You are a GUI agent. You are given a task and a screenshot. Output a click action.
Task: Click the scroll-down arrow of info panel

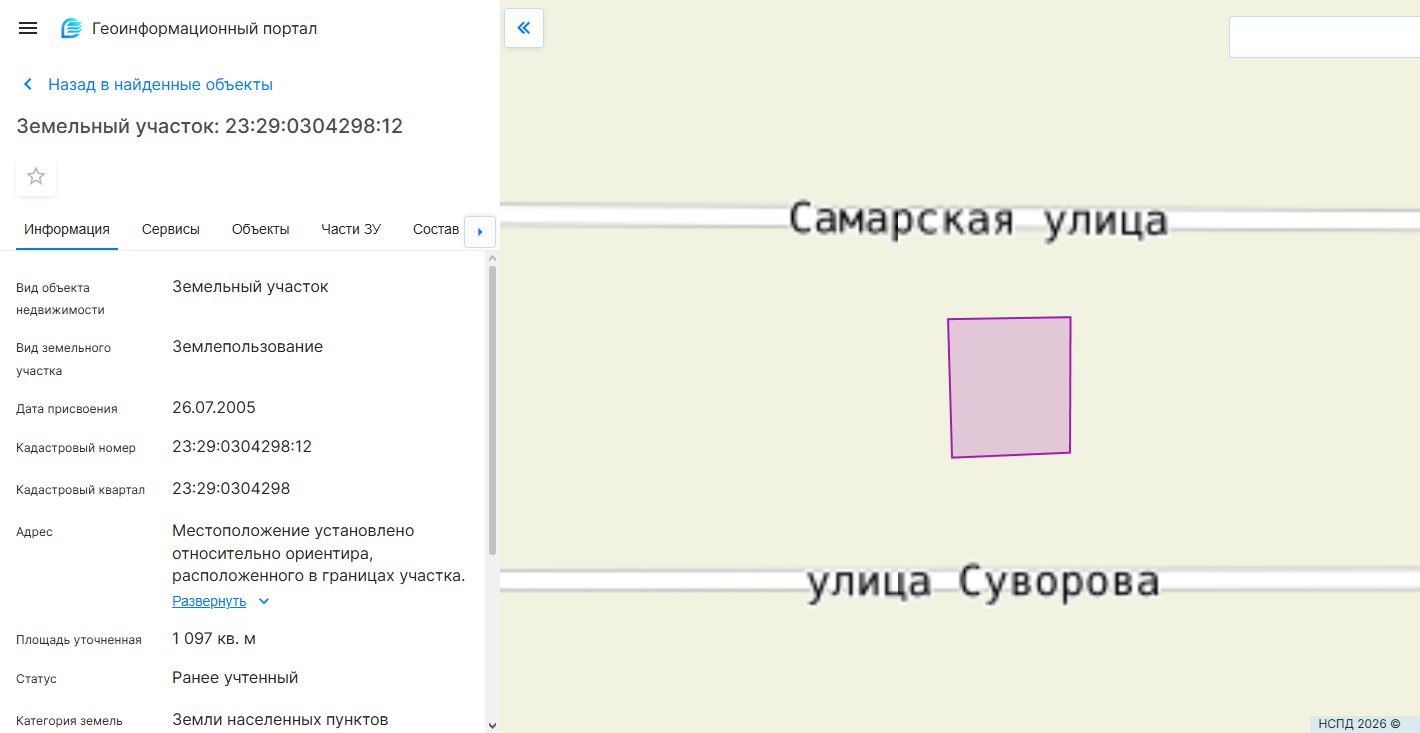492,724
